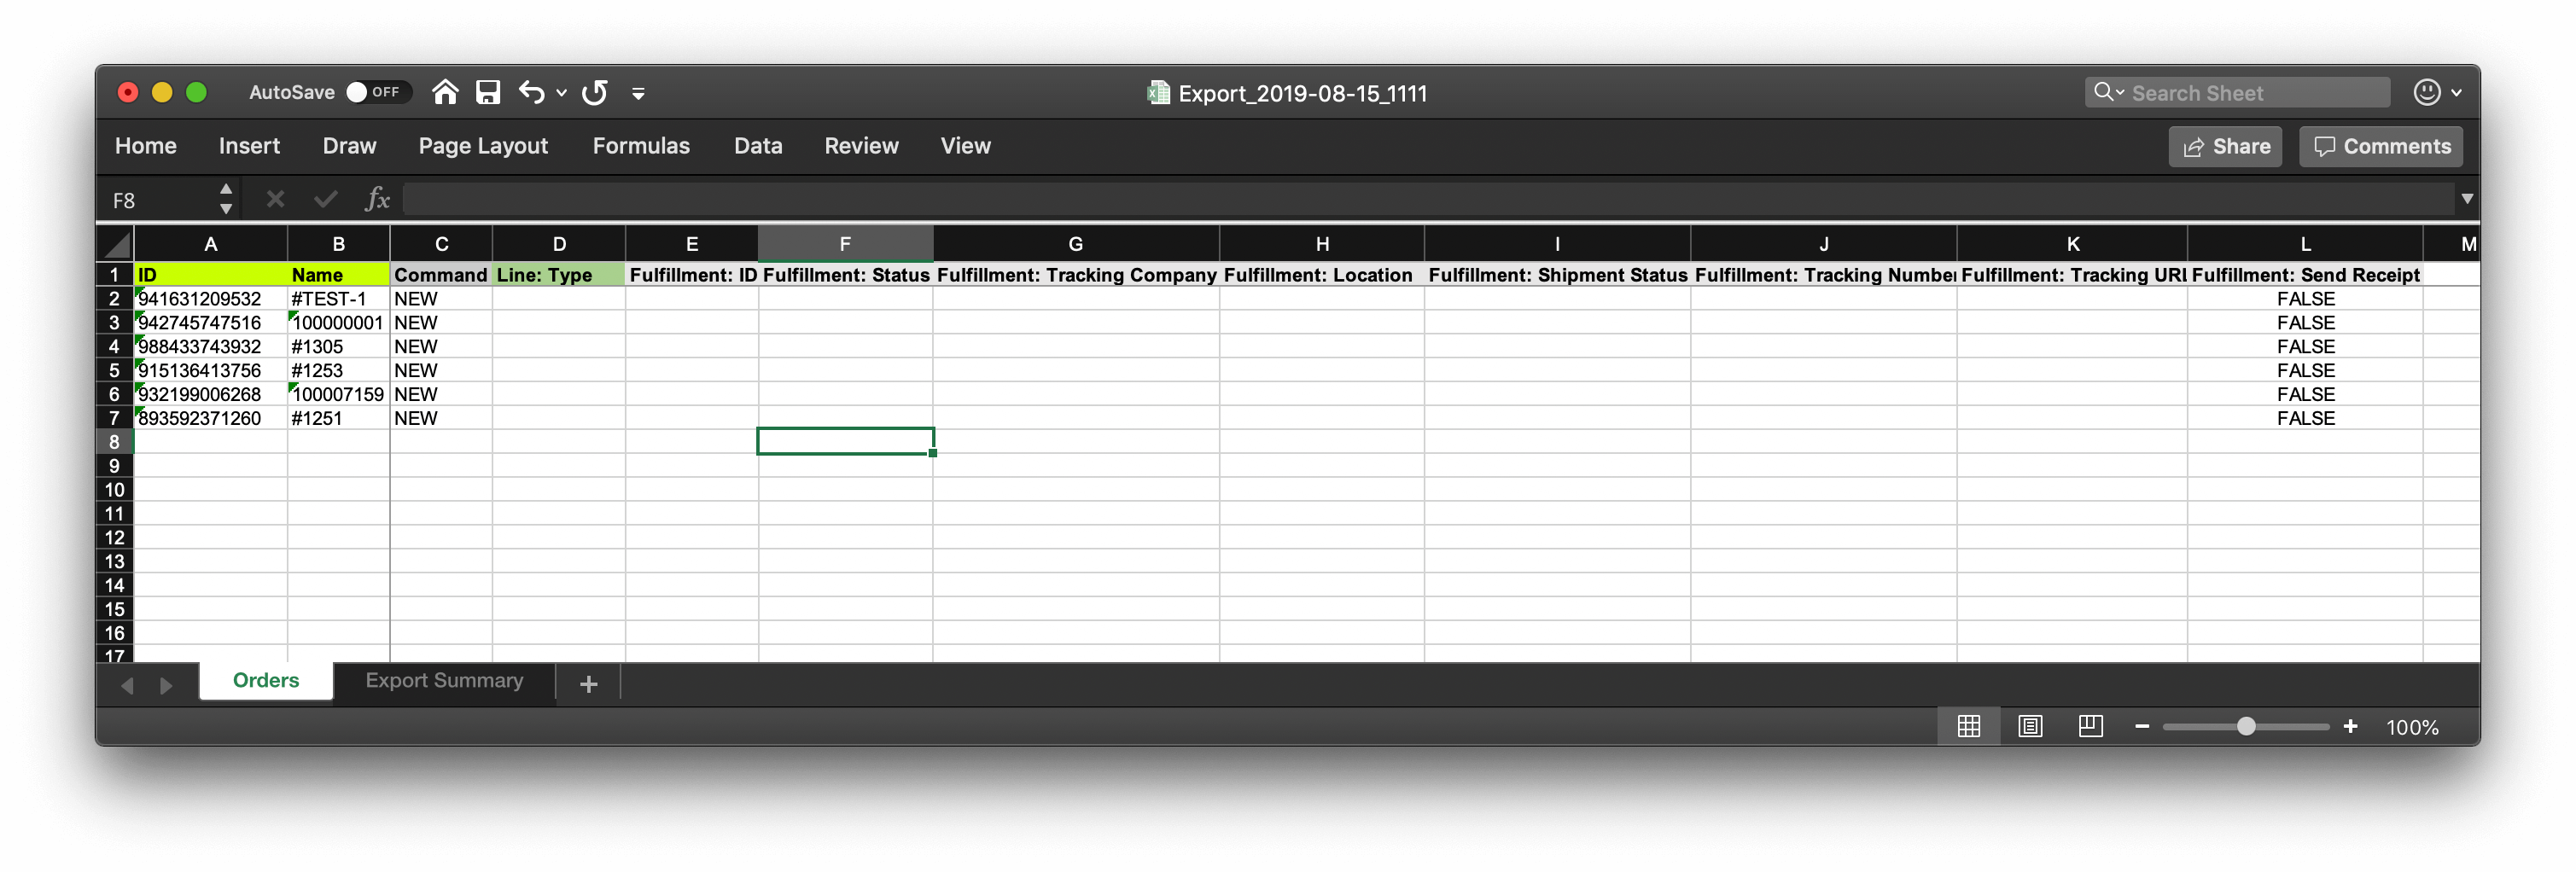This screenshot has height=872, width=2576.
Task: Switch to Page Layout view icon
Action: (x=2029, y=727)
